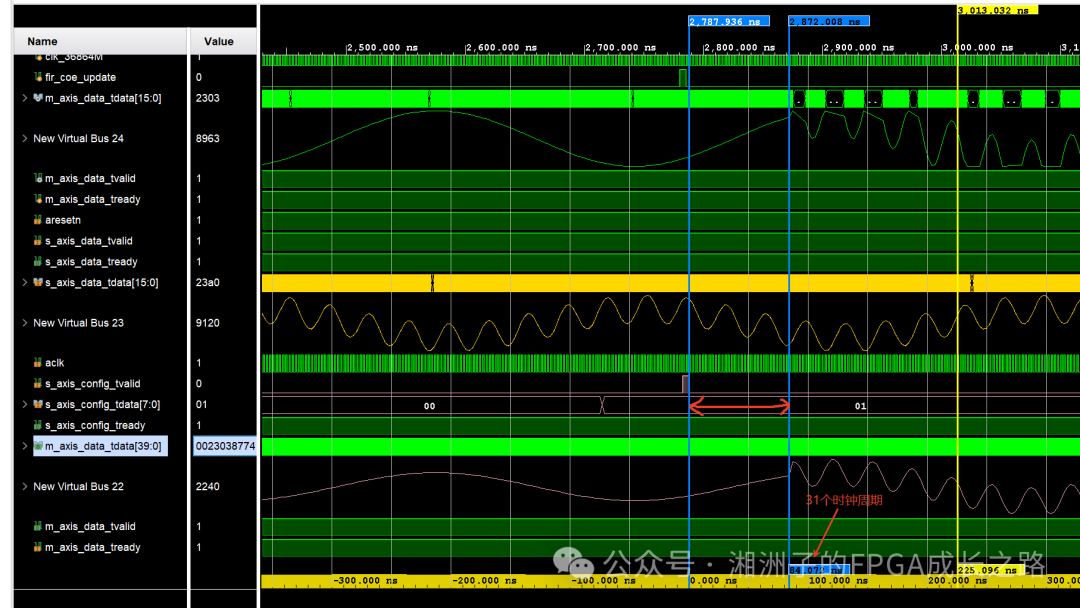Screen dimensions: 1080x608
Task: Click the s_axis_config_tvalid signal icon
Action: pos(38,384)
